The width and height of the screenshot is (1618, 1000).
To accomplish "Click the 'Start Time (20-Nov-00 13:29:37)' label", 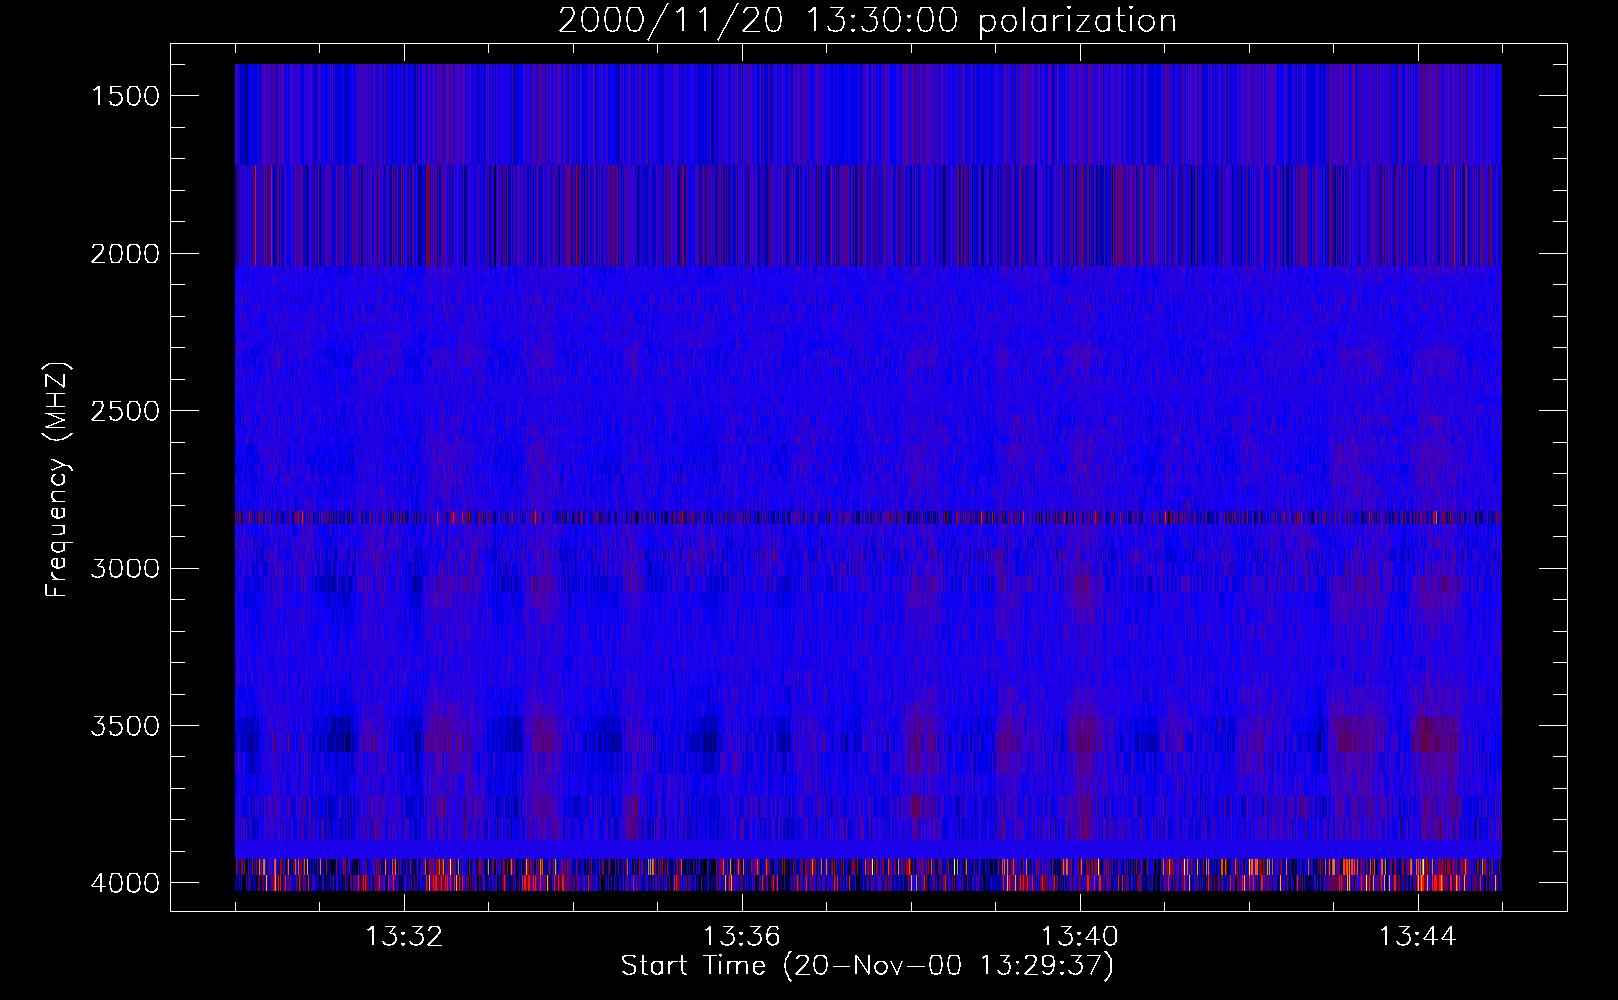I will [867, 966].
